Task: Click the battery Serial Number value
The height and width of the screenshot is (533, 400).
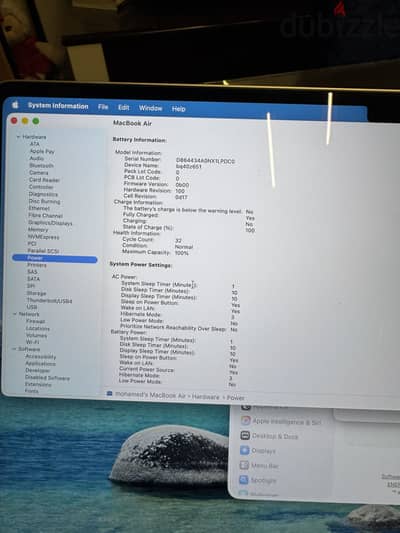Action: [x=205, y=160]
